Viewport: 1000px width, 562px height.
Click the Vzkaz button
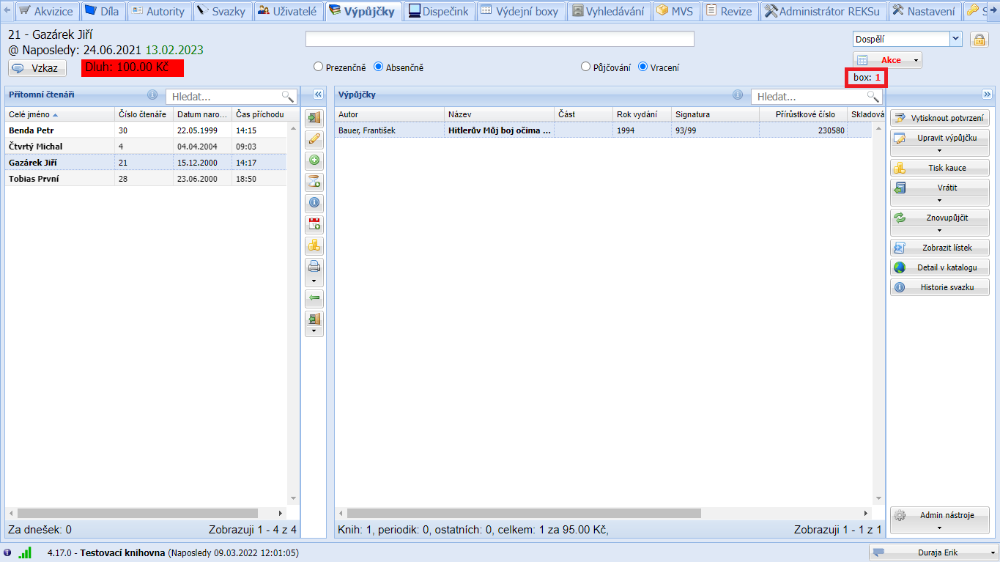click(x=37, y=68)
